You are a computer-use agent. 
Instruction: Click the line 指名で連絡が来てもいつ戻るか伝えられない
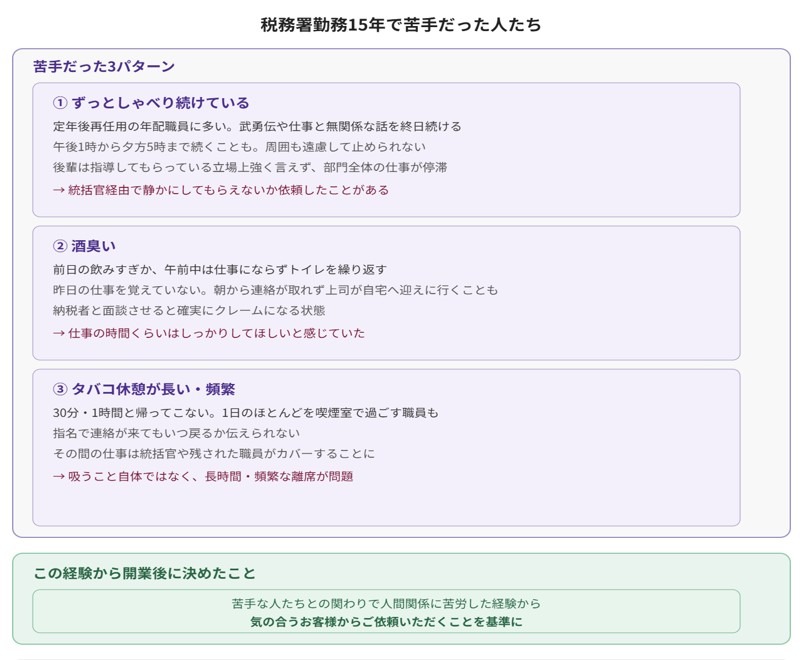(176, 433)
